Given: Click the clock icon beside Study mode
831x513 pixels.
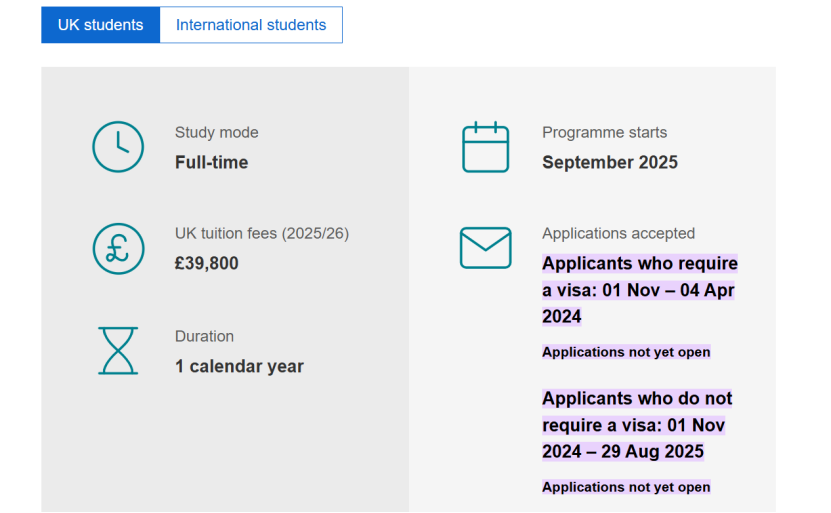Looking at the screenshot, I should (x=118, y=147).
